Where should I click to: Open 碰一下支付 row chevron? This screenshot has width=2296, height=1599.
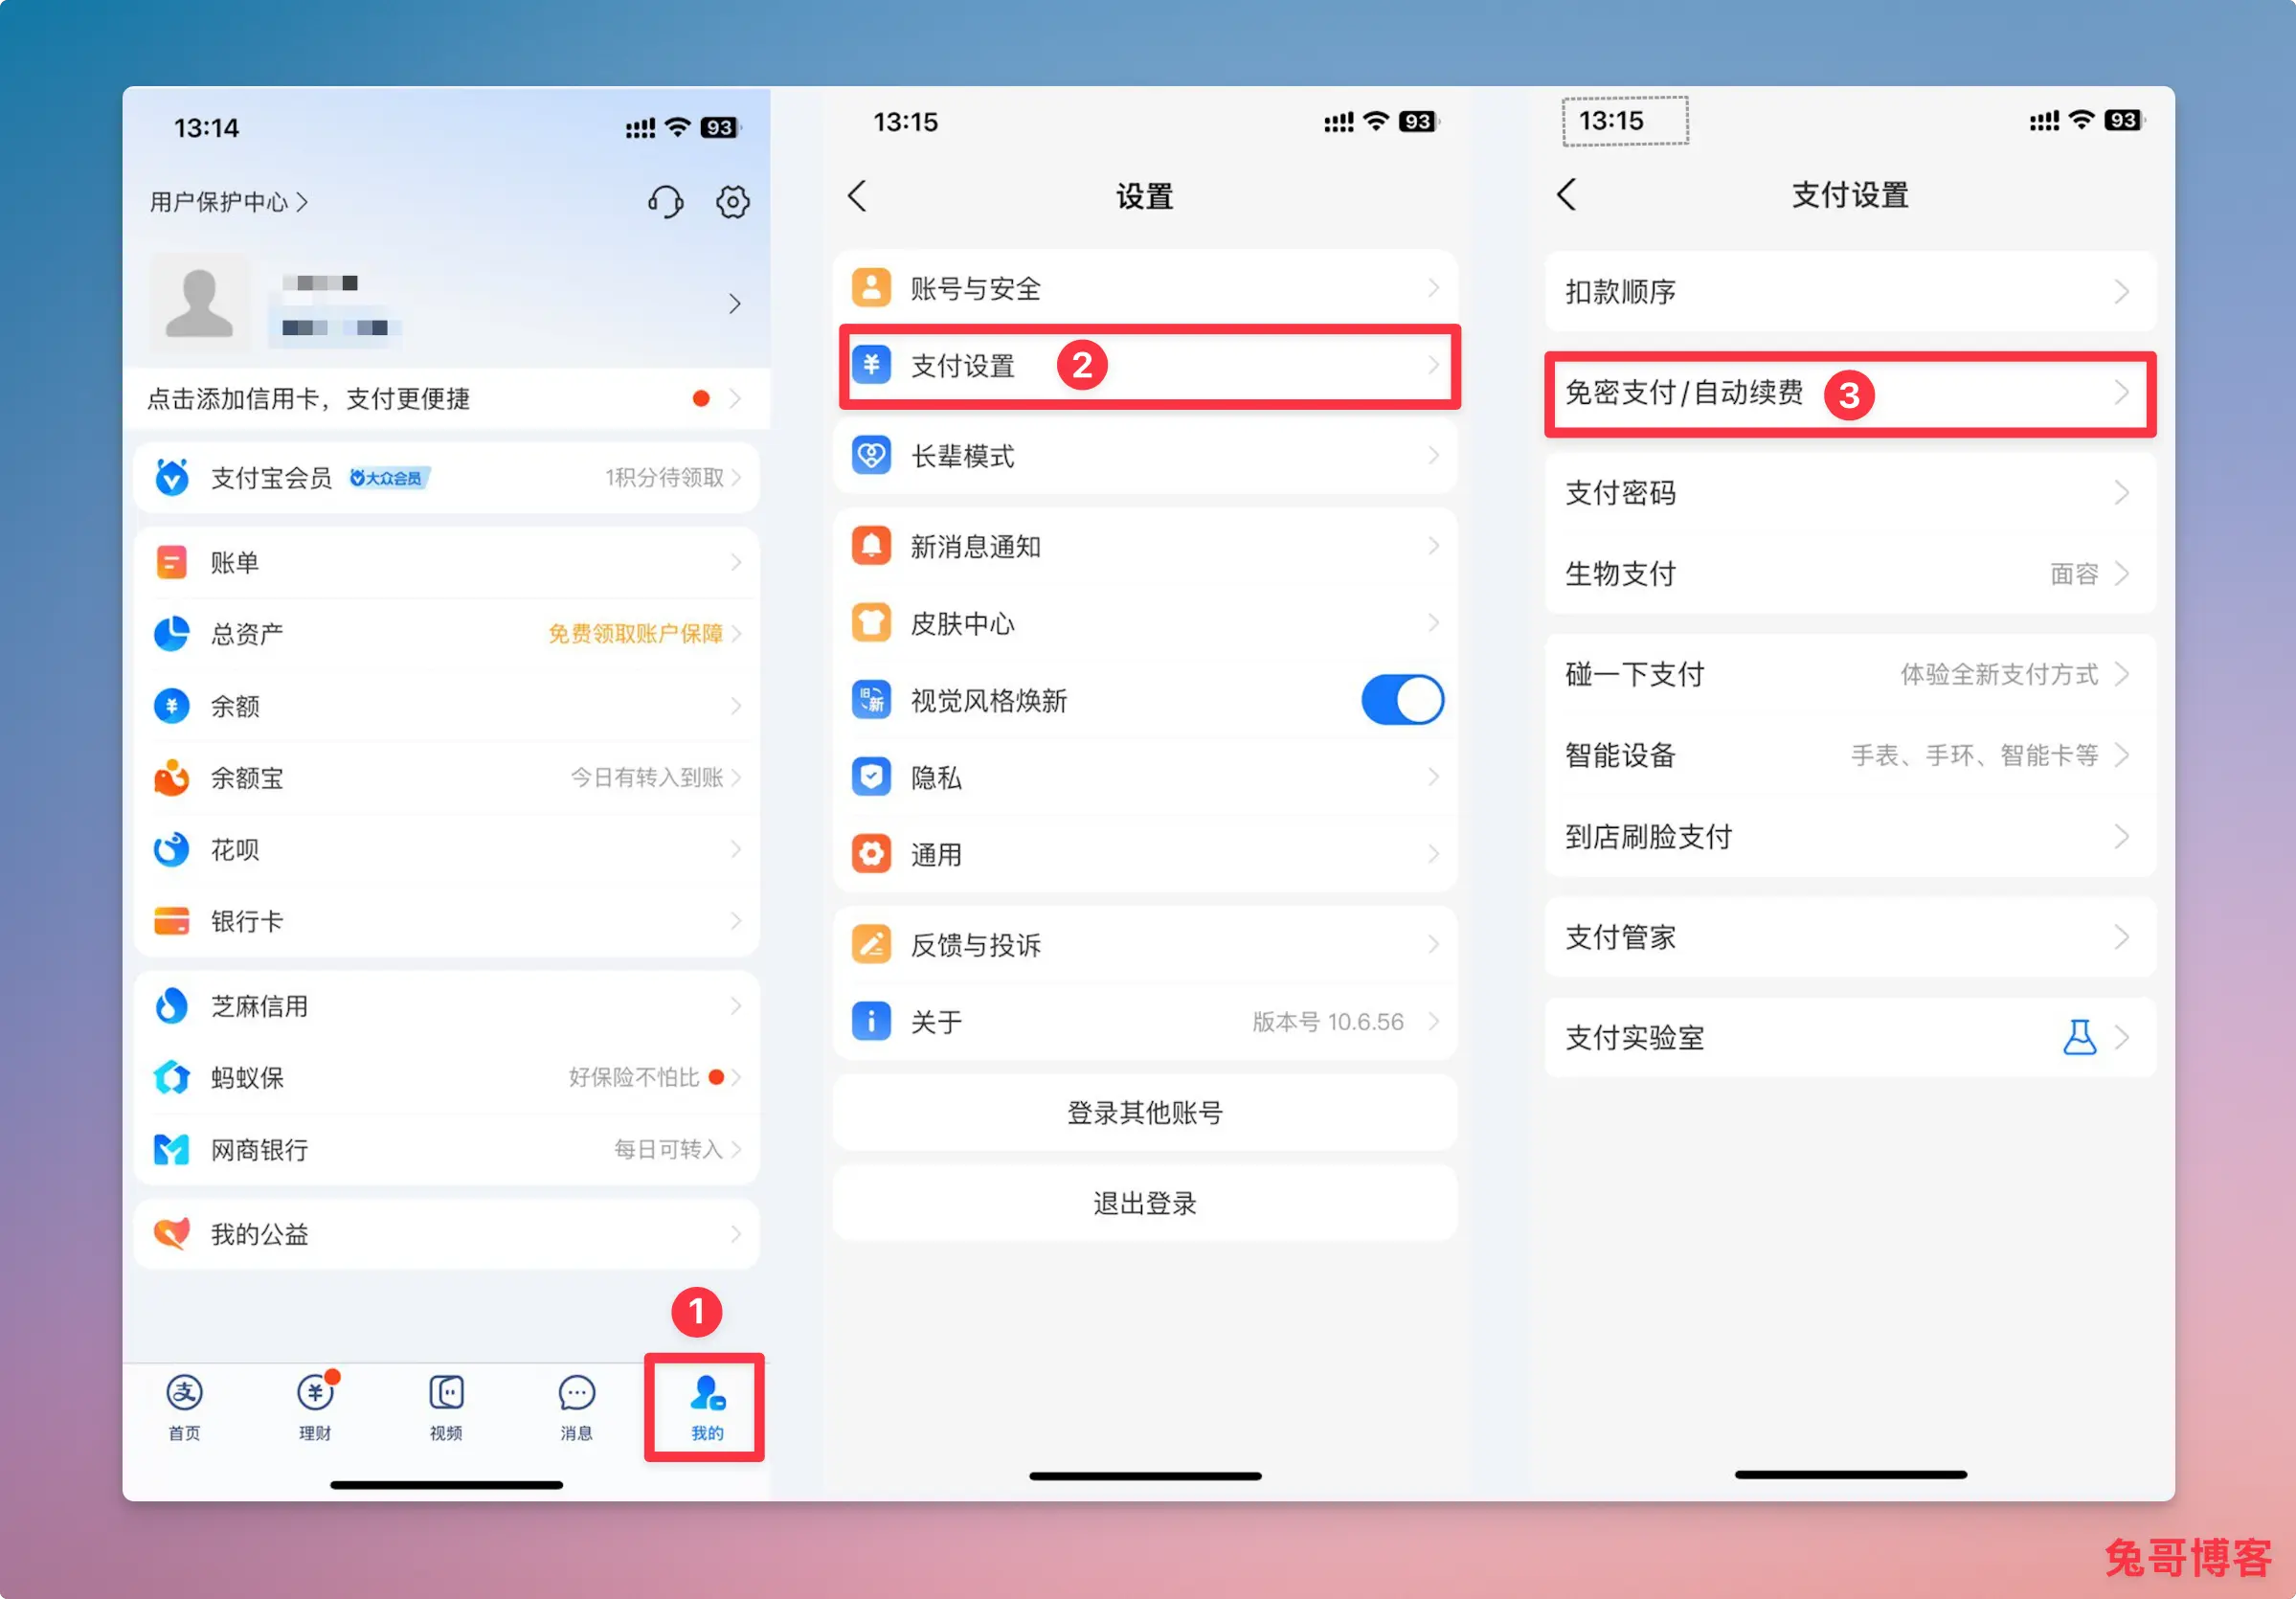pyautogui.click(x=2122, y=675)
